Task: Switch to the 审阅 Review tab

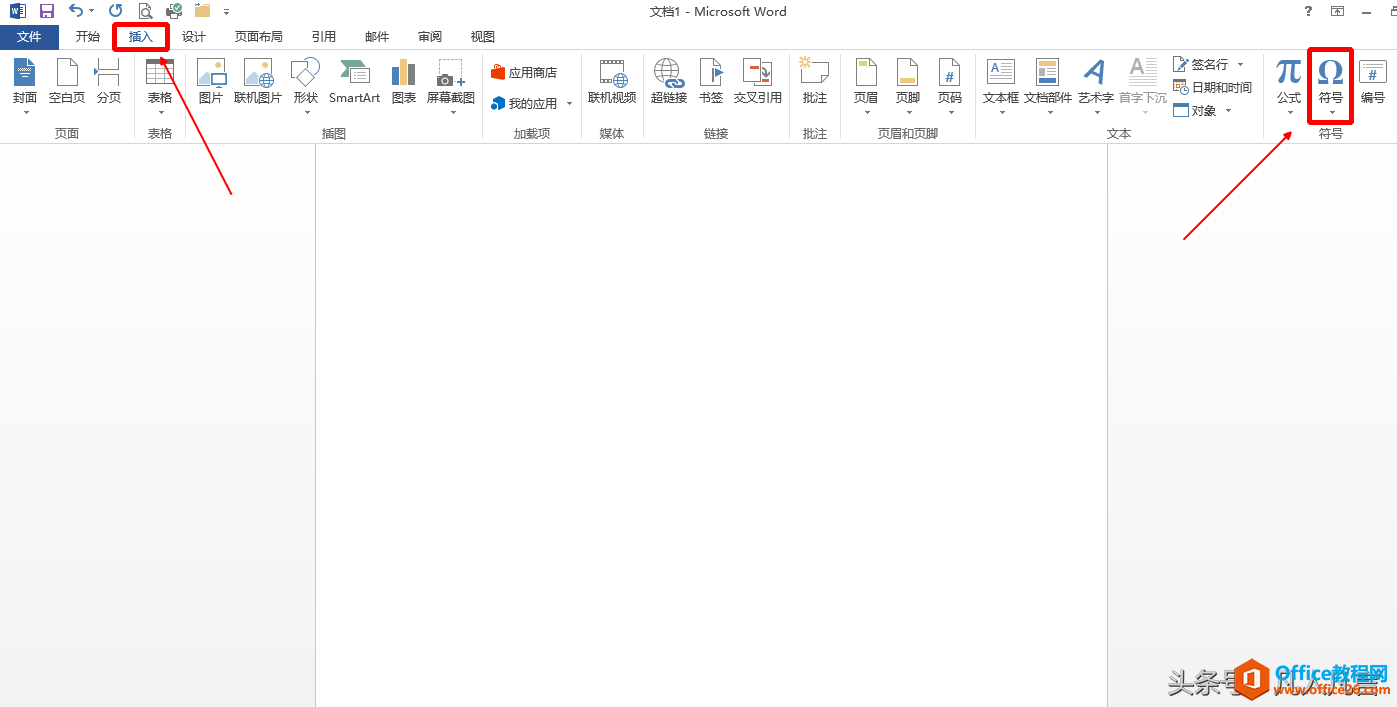Action: pyautogui.click(x=430, y=37)
